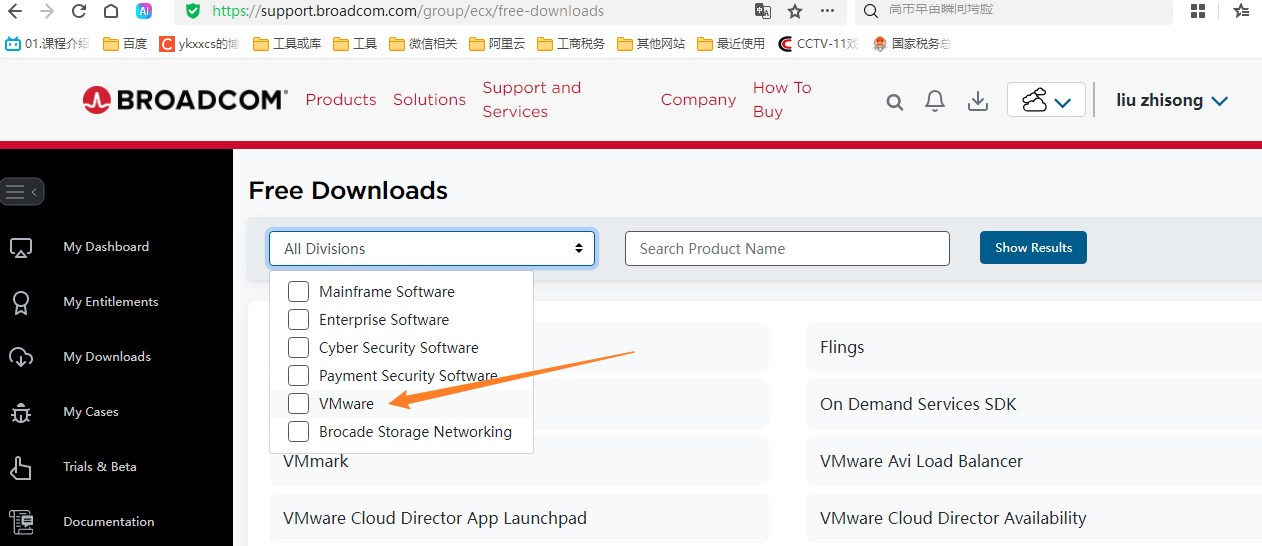The image size is (1262, 546).
Task: Open the browser apps grid icon
Action: click(x=1198, y=11)
